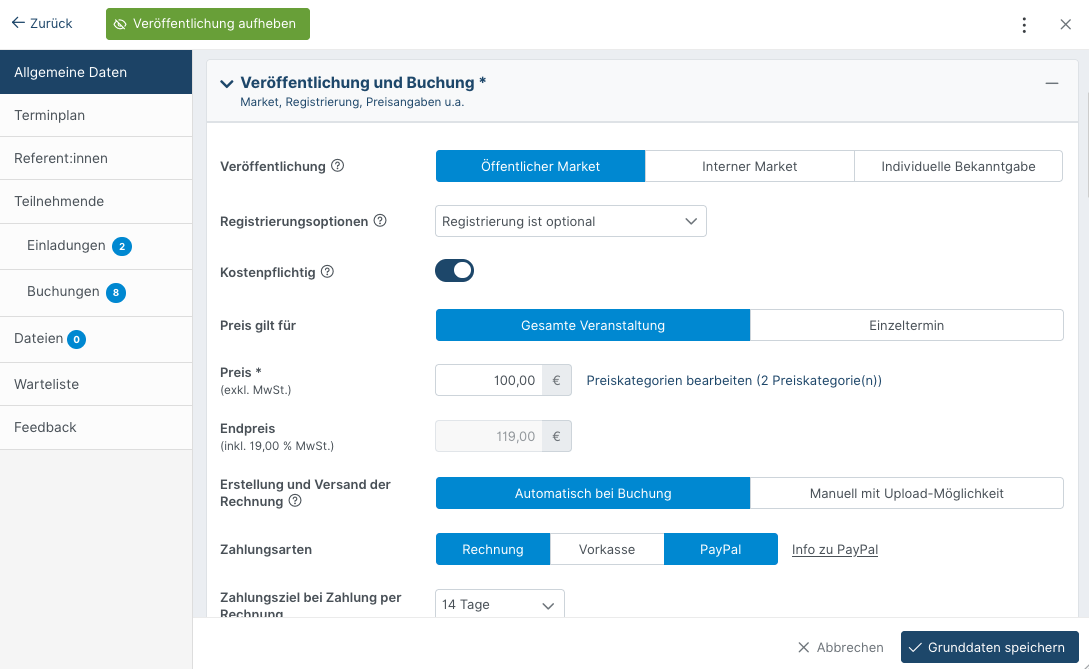The image size is (1089, 669).
Task: Navigate back using the arrow icon
Action: point(15,23)
